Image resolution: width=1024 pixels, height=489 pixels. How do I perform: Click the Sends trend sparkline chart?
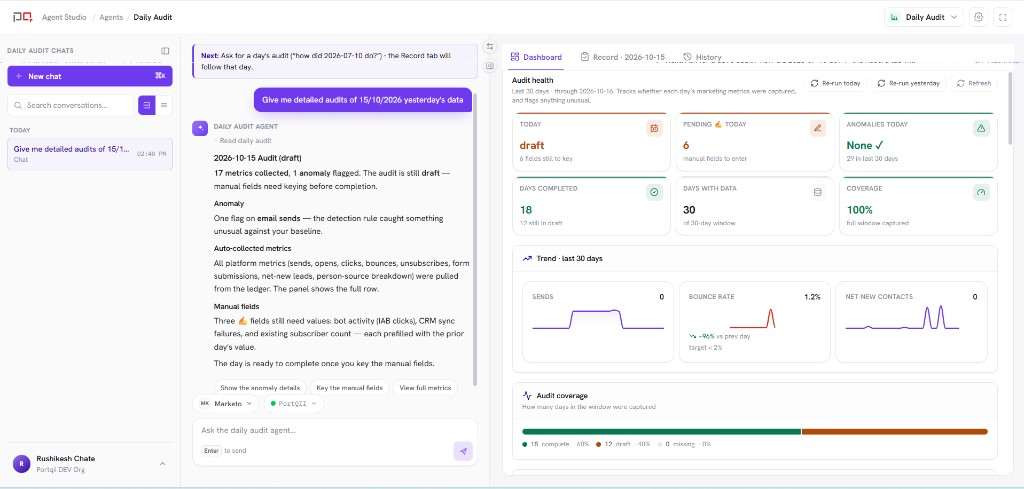point(598,319)
